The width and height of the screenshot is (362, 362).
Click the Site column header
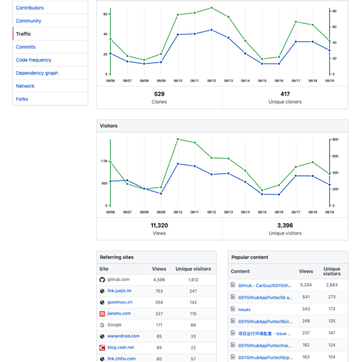104,269
